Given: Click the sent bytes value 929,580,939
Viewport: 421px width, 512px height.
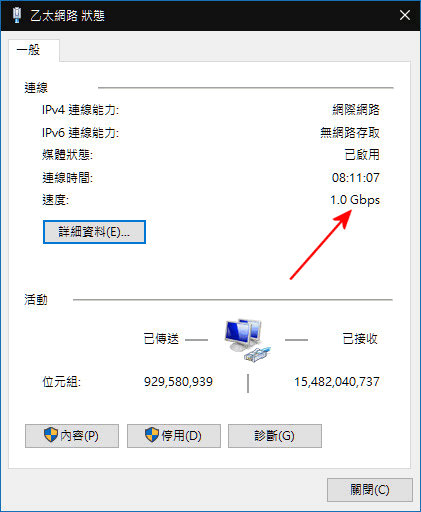Looking at the screenshot, I should [178, 382].
